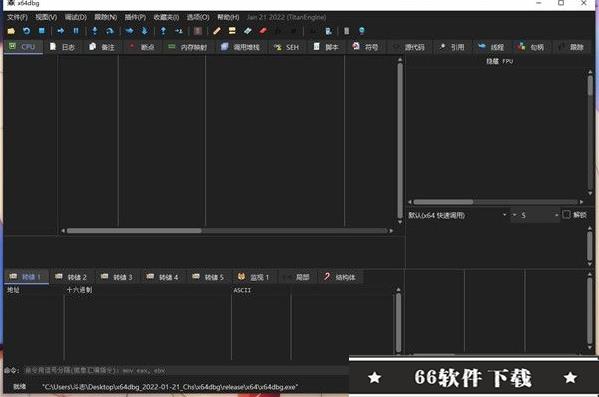Click the Run arrow toolbar icon
Screen dimensions: 599x397
click(x=60, y=31)
